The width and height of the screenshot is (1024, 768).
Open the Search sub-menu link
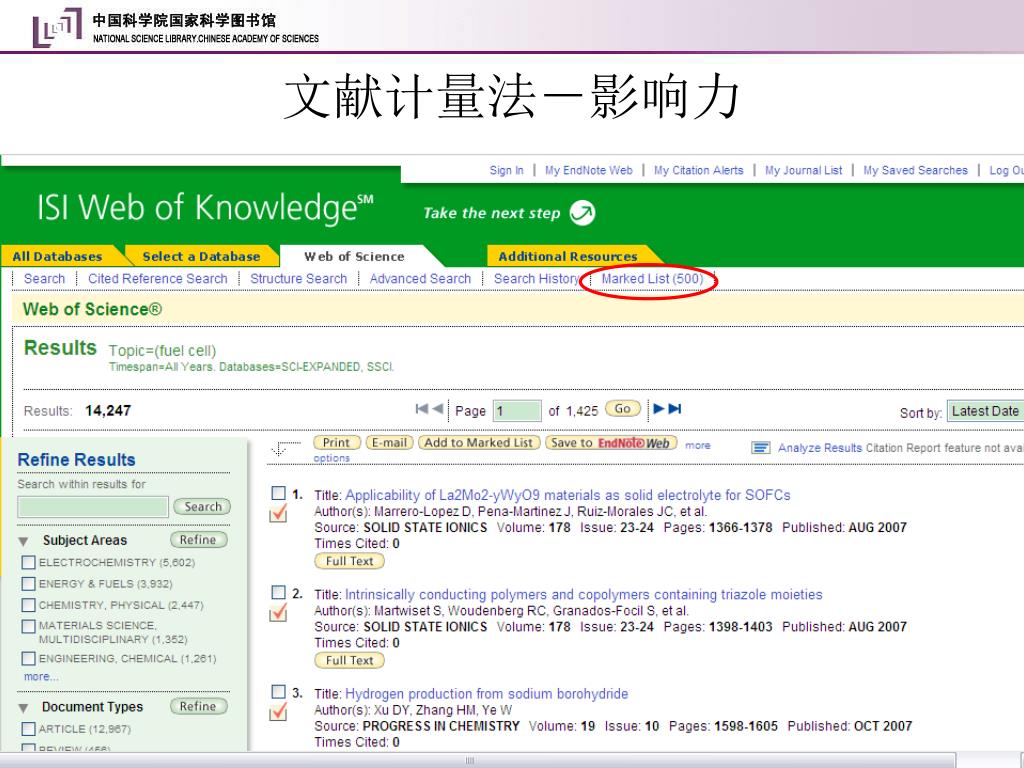44,279
